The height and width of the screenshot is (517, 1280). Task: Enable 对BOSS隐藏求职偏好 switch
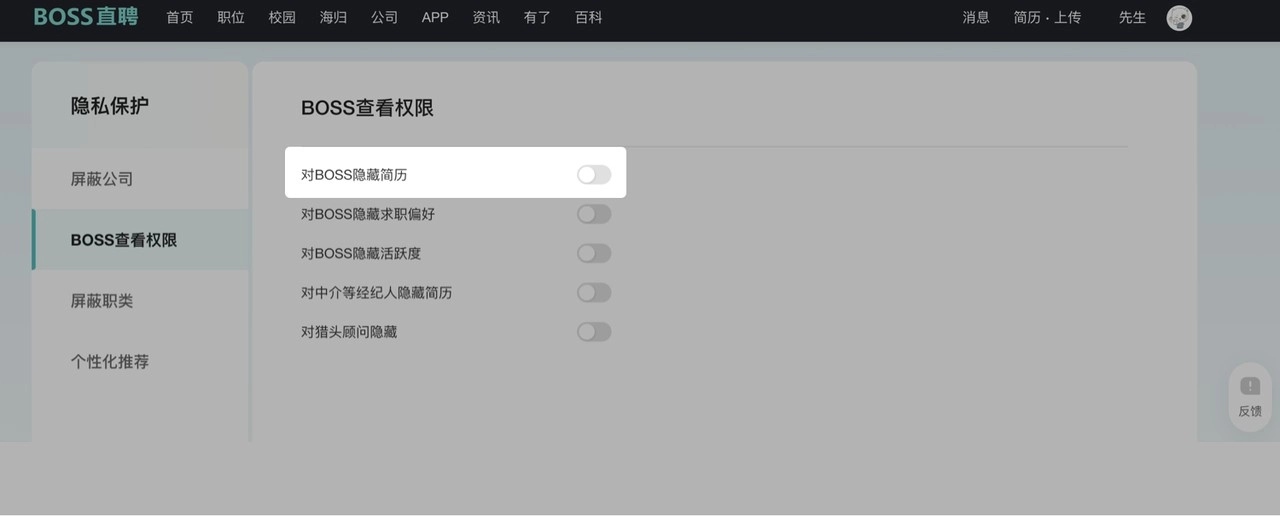[594, 214]
